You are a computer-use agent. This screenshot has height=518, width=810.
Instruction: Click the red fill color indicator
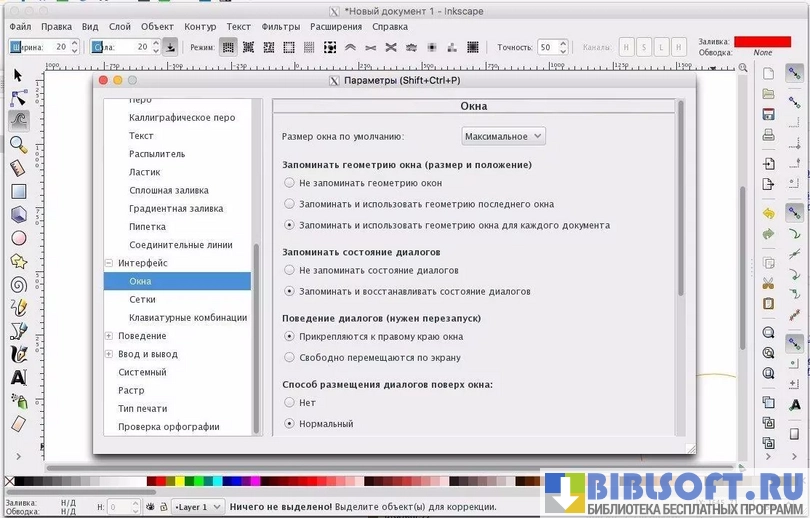pyautogui.click(x=762, y=41)
